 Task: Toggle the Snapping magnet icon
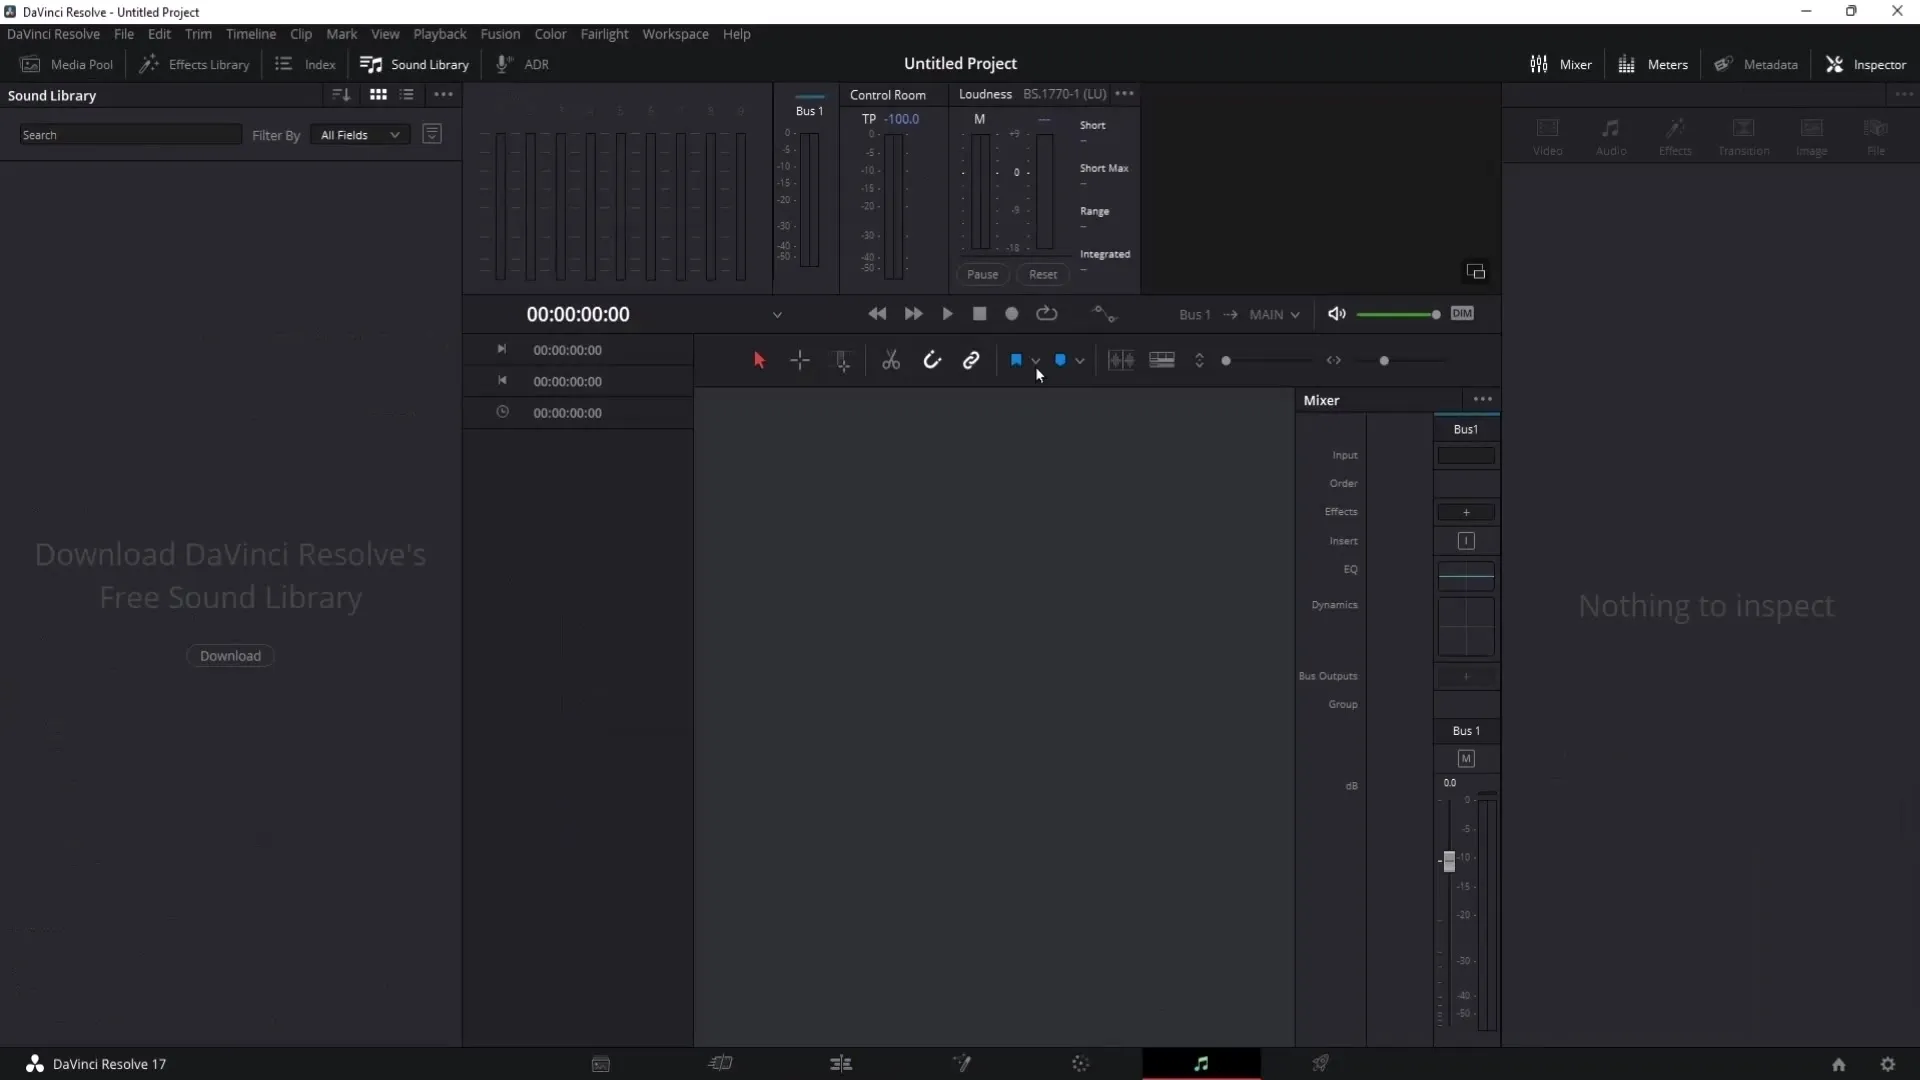click(932, 361)
